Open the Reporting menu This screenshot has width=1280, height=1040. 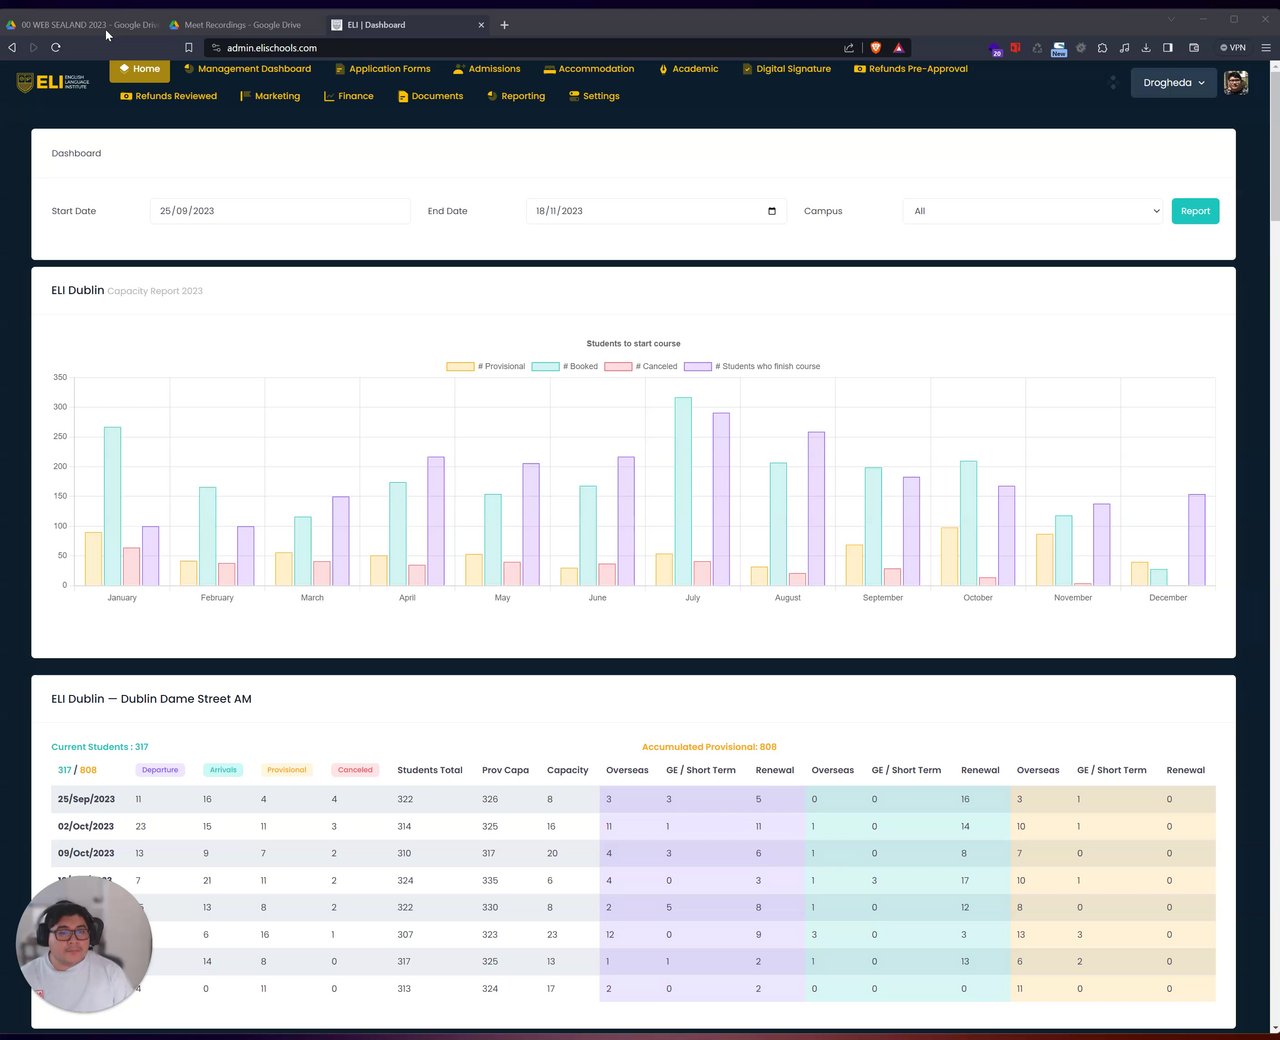pos(516,96)
